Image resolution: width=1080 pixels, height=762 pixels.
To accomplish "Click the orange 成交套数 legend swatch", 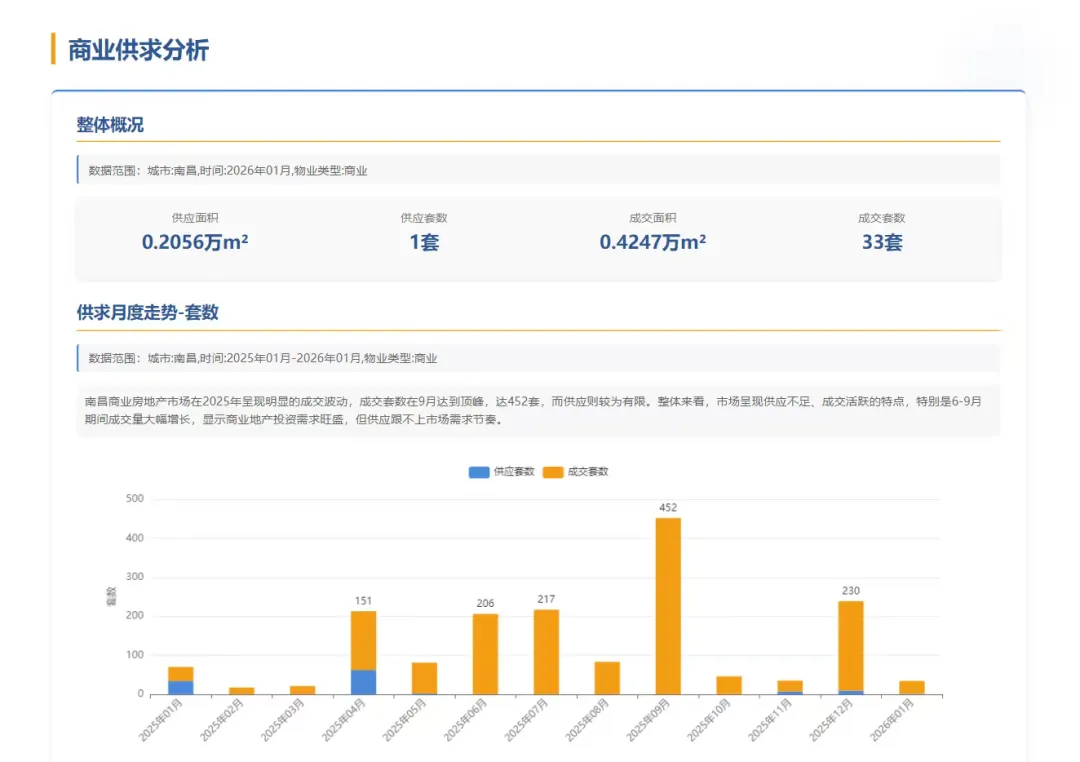I will [x=553, y=472].
